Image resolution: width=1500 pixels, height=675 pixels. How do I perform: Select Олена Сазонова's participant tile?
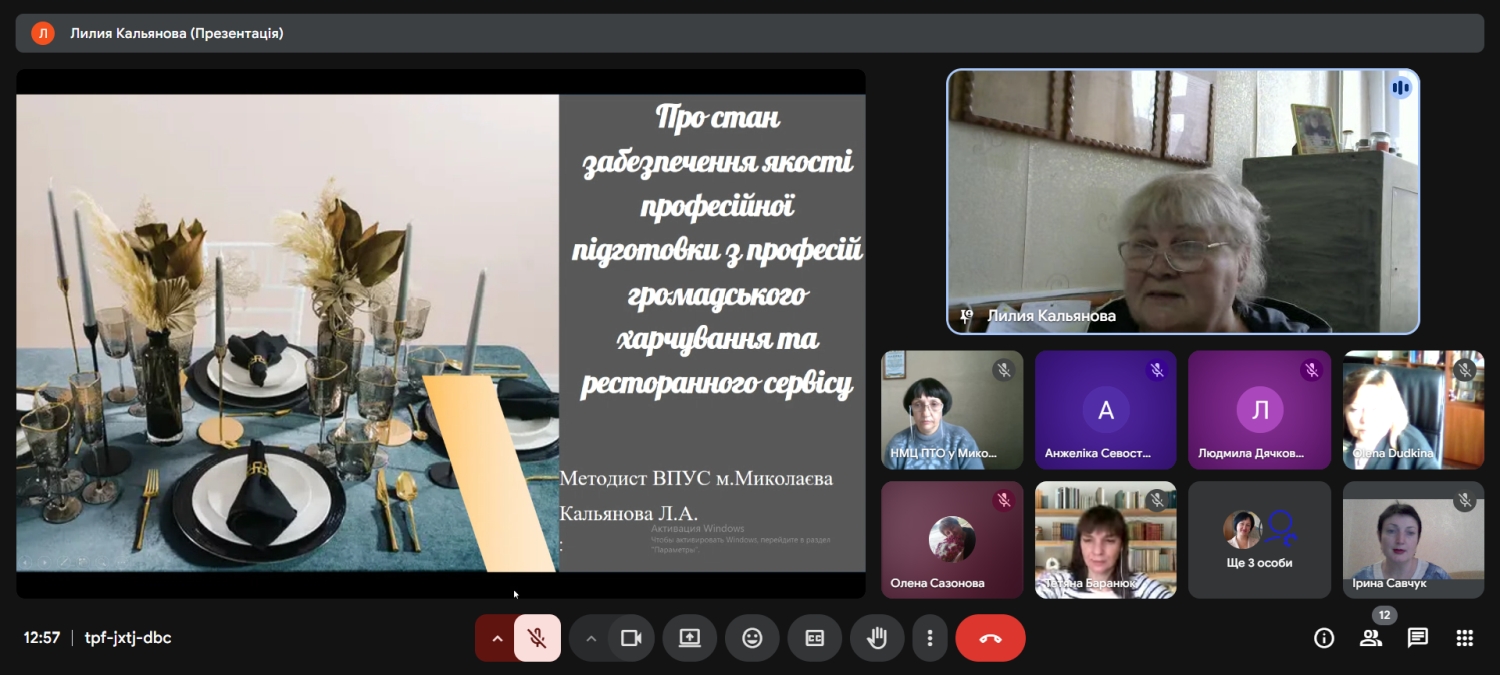tap(951, 540)
